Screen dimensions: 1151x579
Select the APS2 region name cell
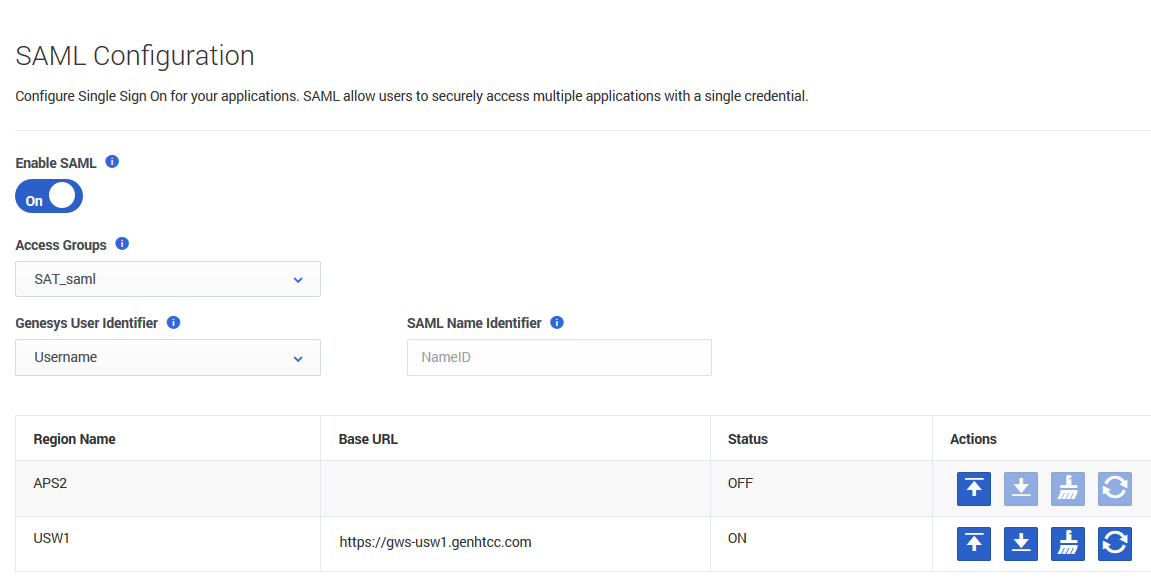50,483
